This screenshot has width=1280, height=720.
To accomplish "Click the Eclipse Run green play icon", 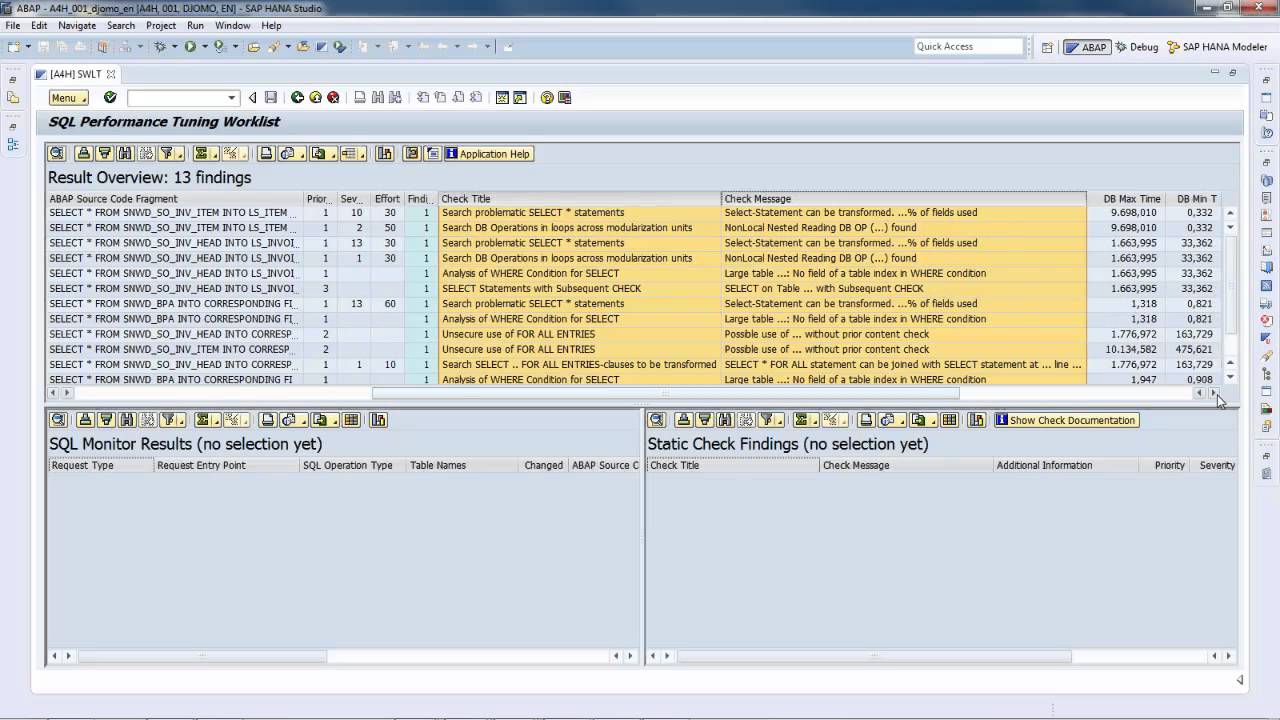I will point(190,46).
